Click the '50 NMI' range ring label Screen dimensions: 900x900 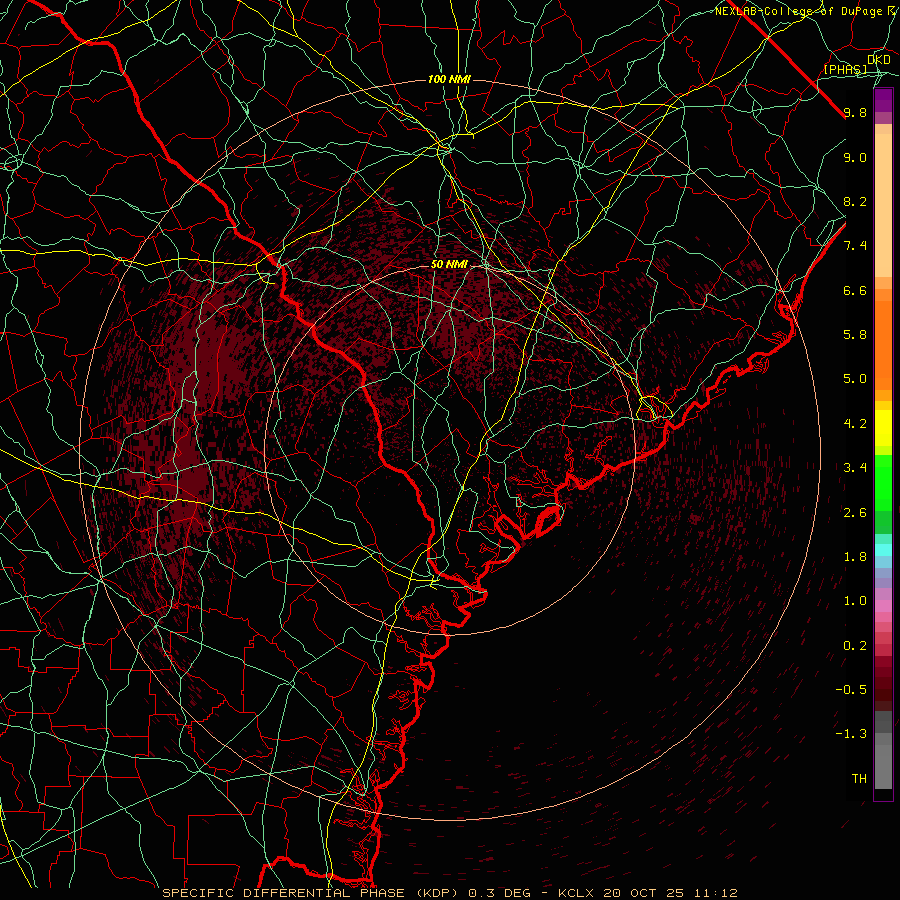pos(449,265)
